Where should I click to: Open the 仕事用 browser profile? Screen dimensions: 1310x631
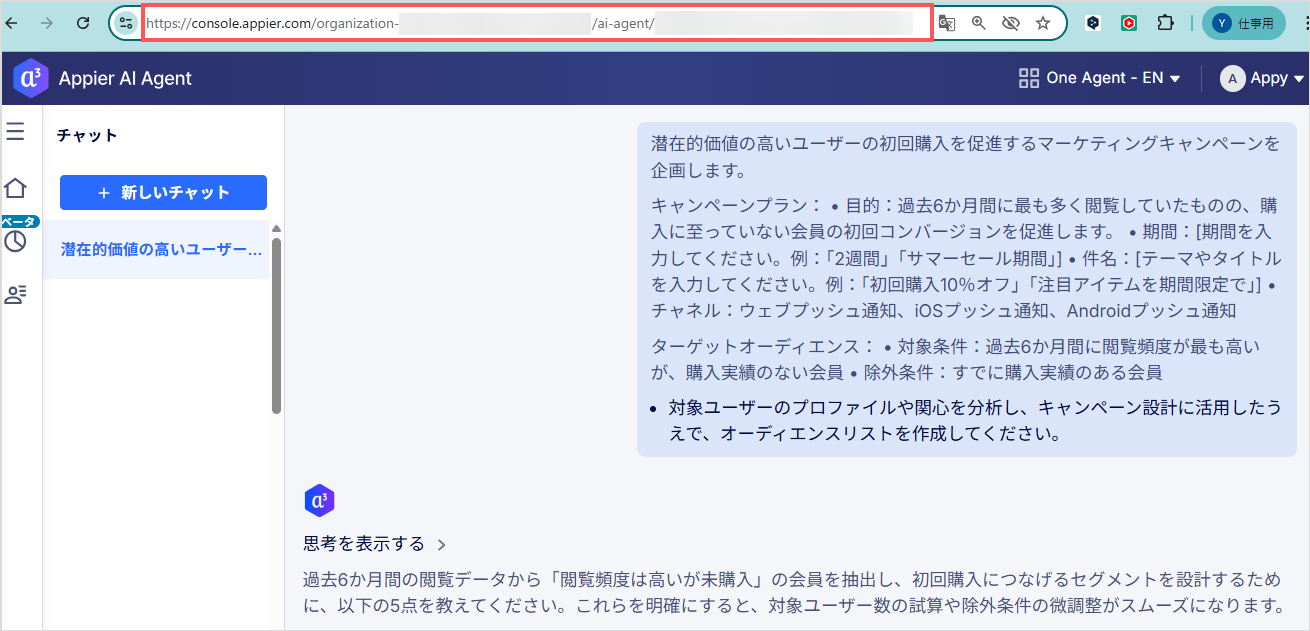(x=1243, y=23)
